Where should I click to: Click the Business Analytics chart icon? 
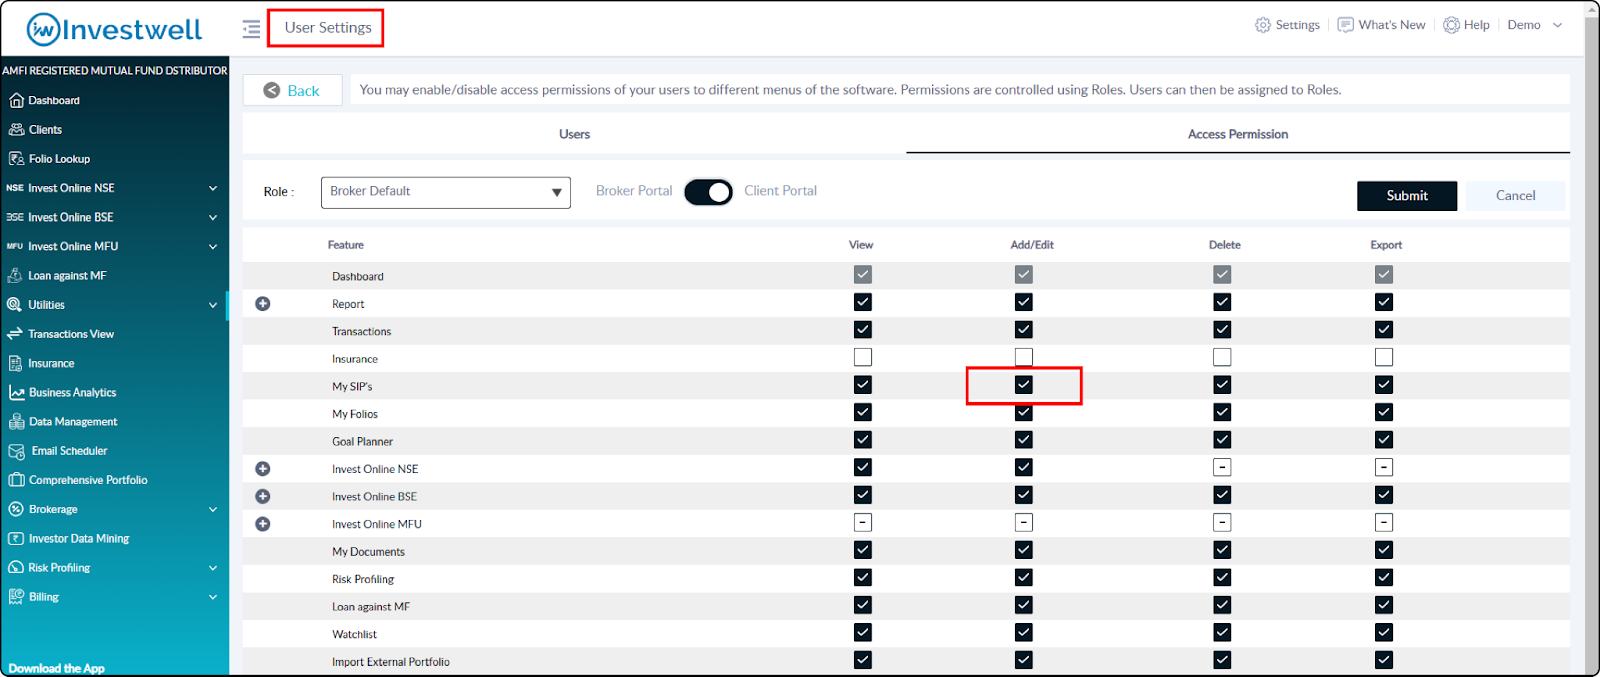(x=16, y=392)
